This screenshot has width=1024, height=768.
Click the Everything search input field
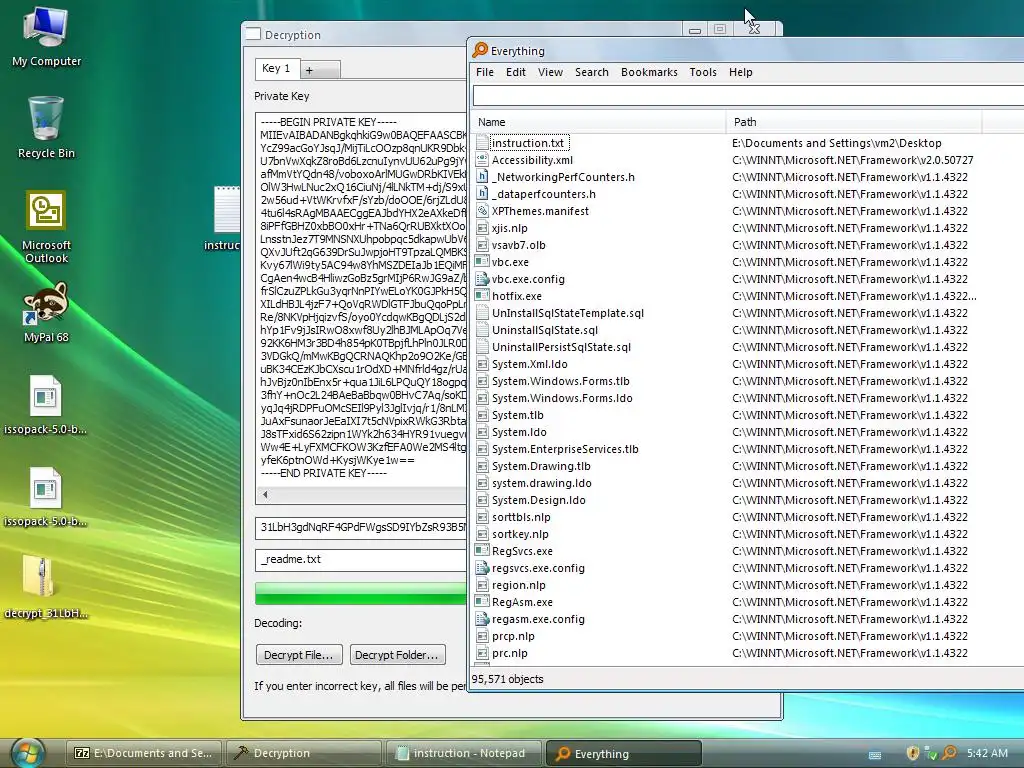pos(748,96)
